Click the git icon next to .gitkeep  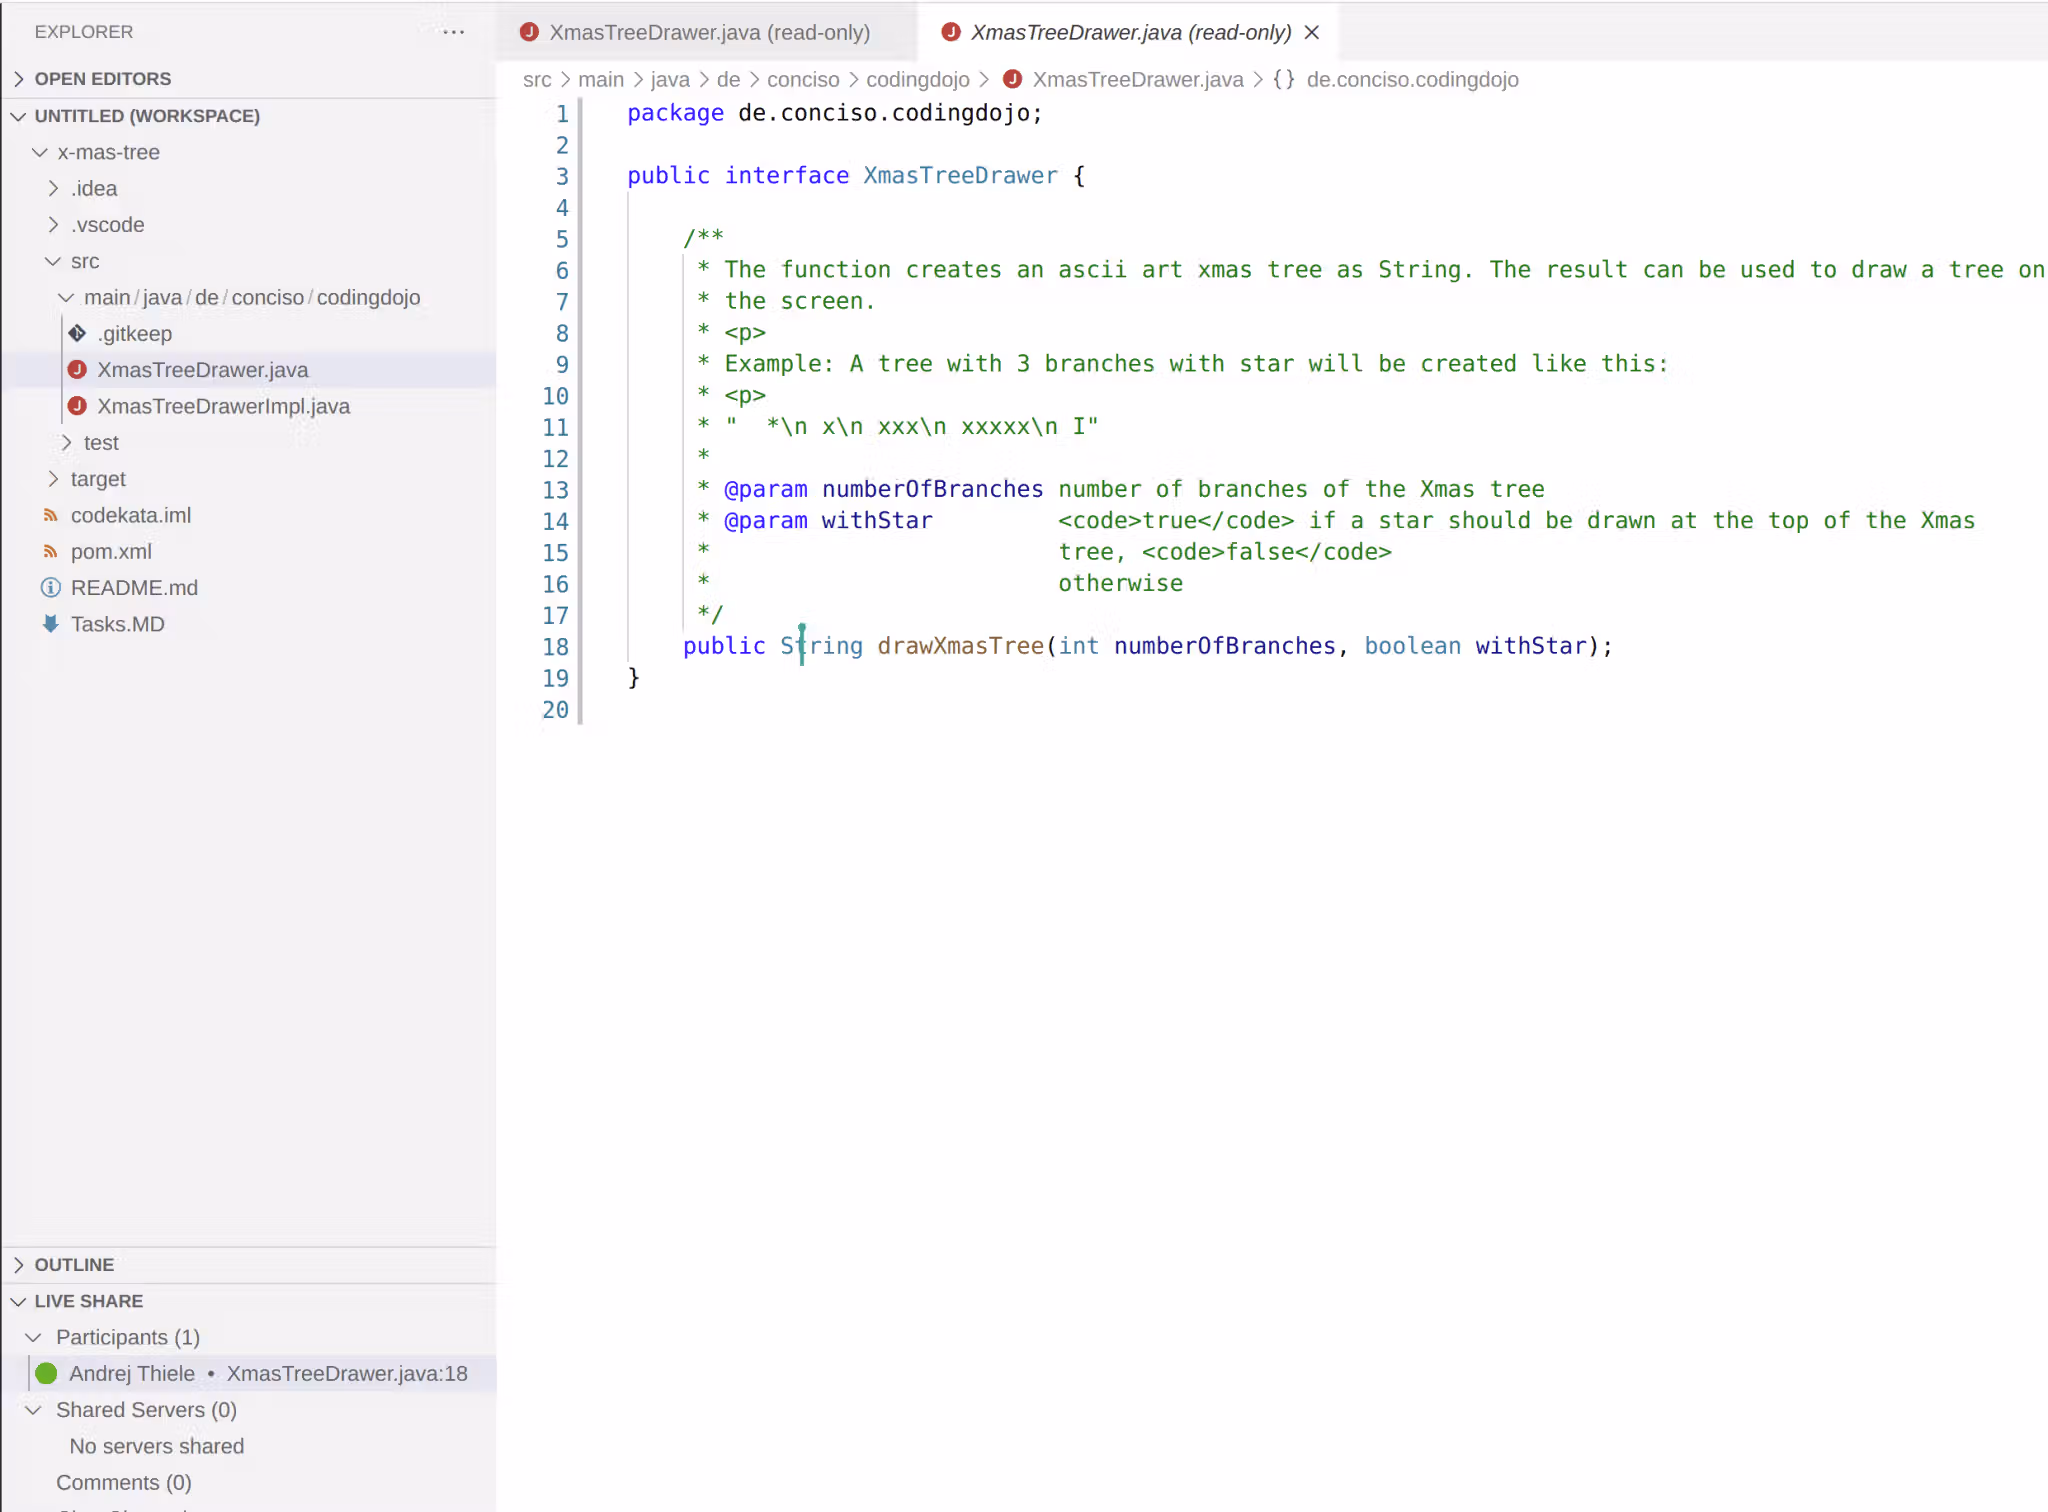click(x=77, y=333)
